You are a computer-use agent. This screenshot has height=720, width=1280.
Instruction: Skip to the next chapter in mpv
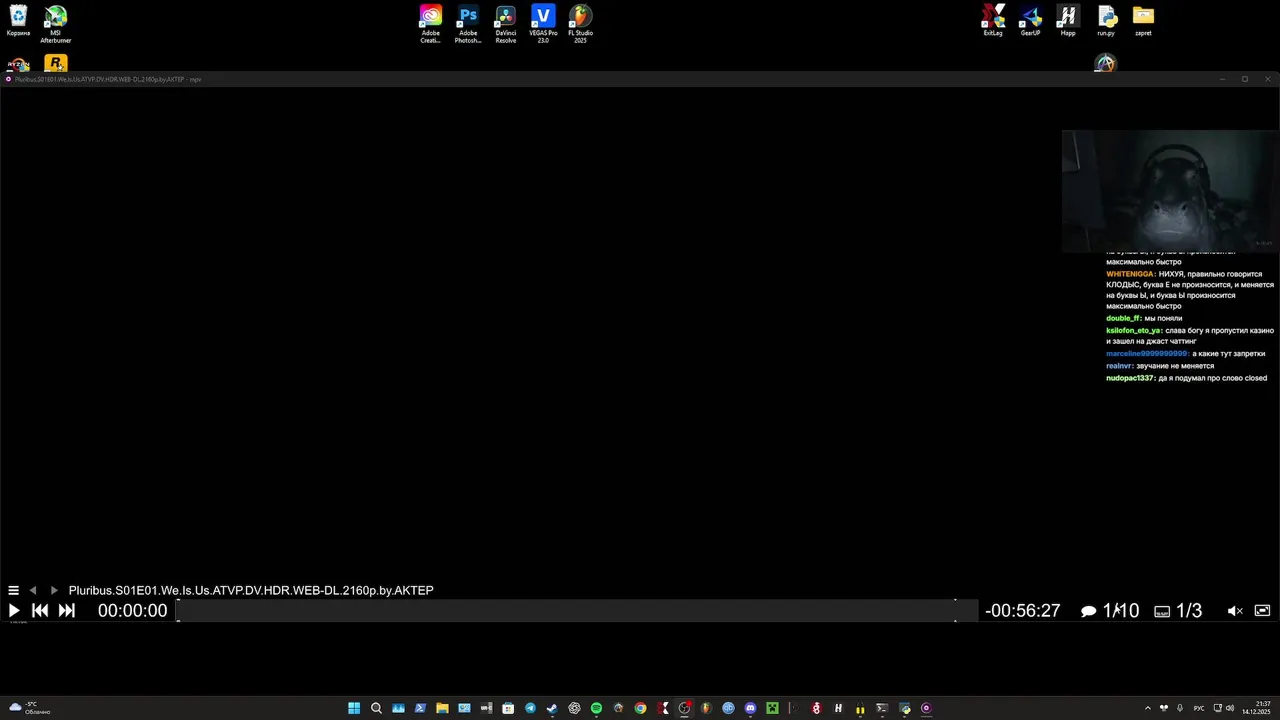(67, 610)
